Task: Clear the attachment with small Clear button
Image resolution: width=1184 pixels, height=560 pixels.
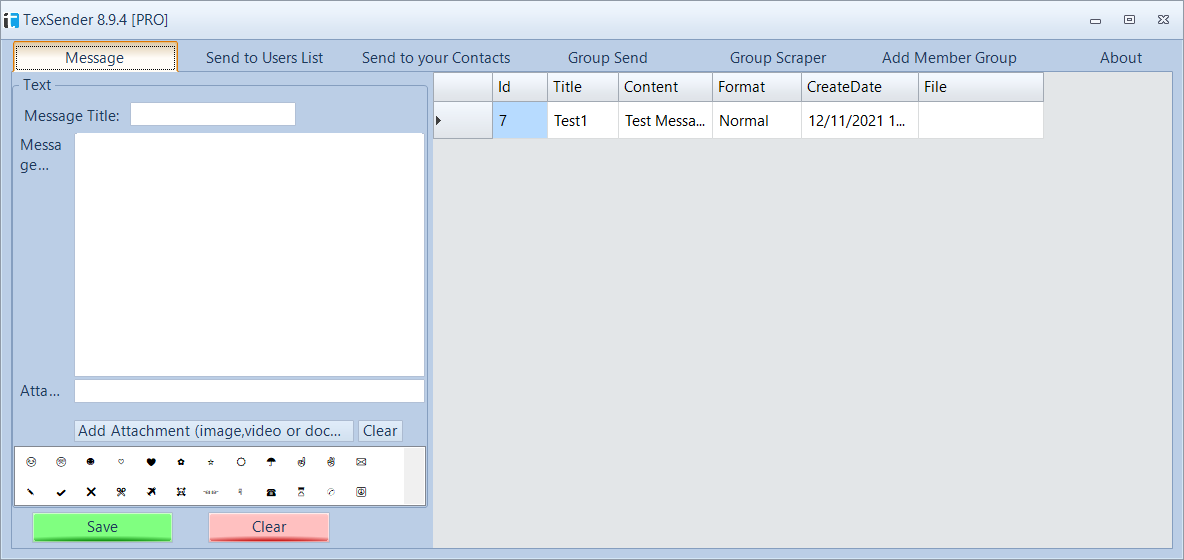Action: [380, 431]
